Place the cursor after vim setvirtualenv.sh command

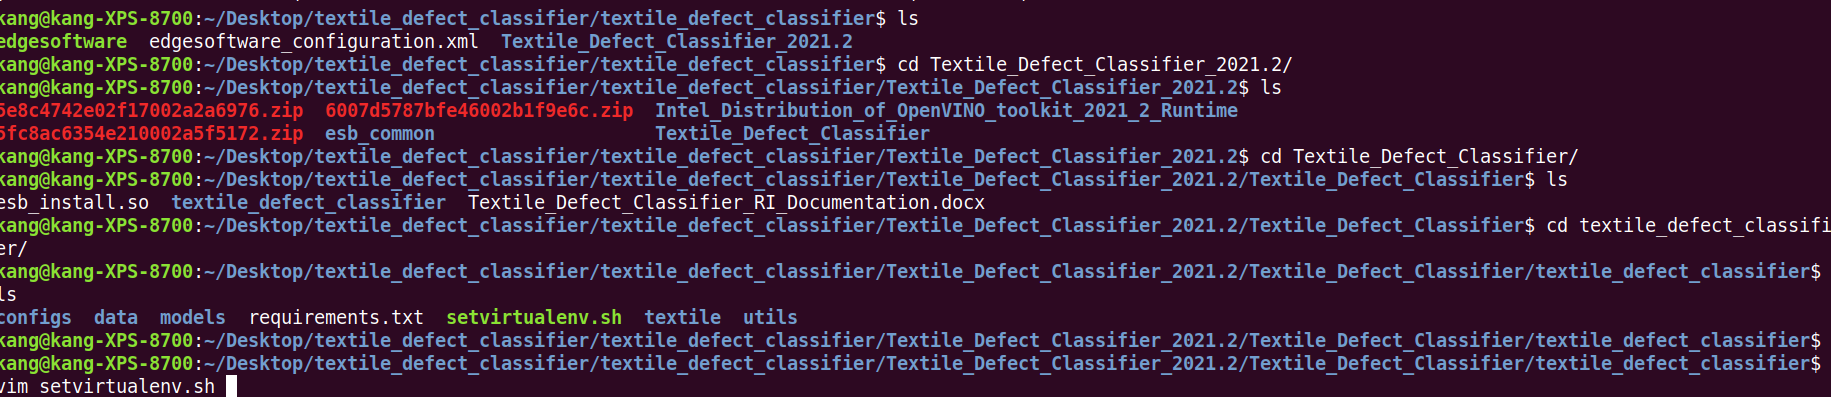point(231,387)
